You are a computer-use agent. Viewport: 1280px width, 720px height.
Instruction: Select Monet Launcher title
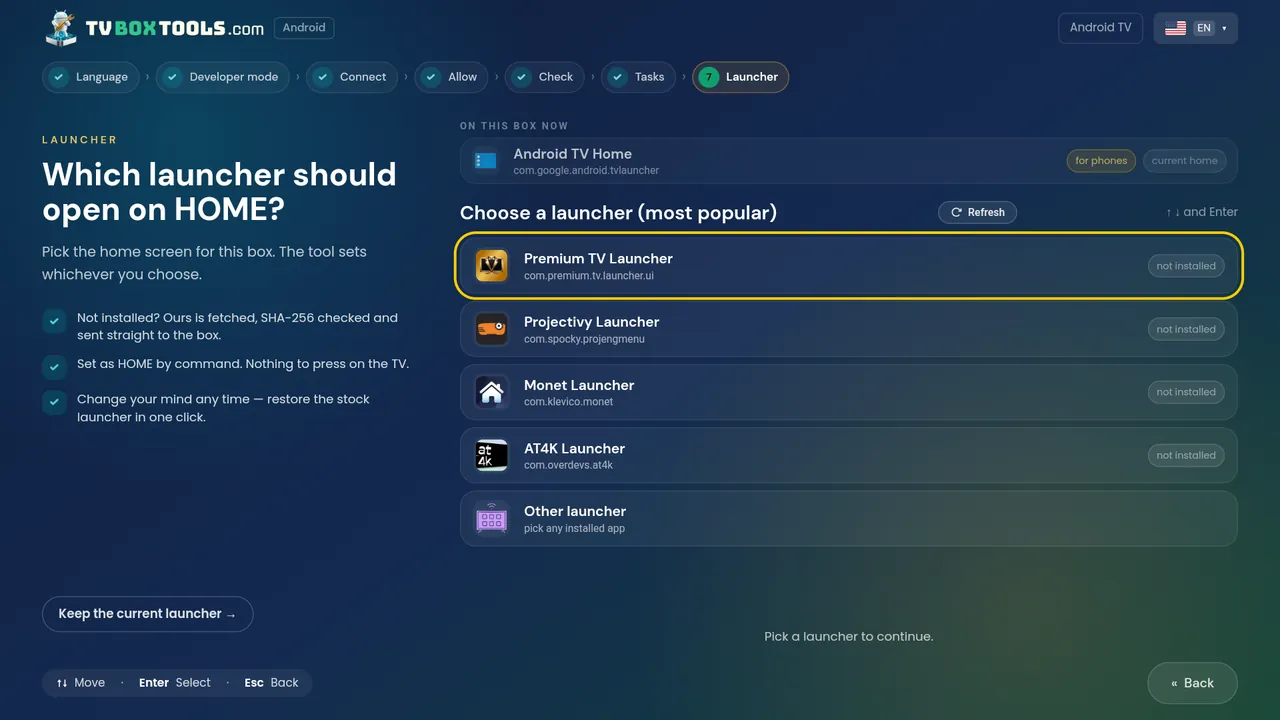pyautogui.click(x=579, y=385)
